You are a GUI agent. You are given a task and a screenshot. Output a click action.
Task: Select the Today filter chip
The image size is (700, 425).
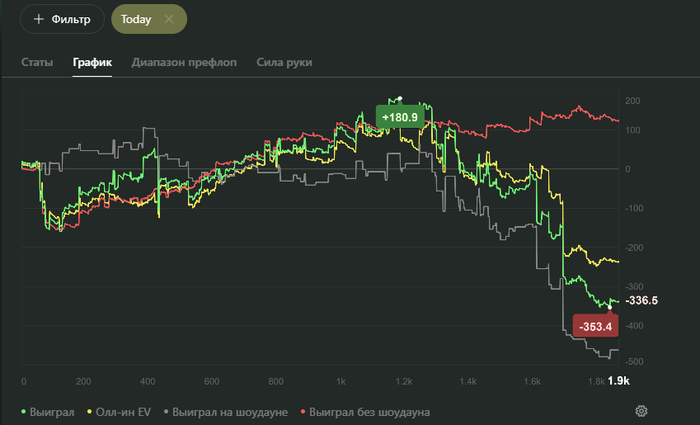point(149,19)
